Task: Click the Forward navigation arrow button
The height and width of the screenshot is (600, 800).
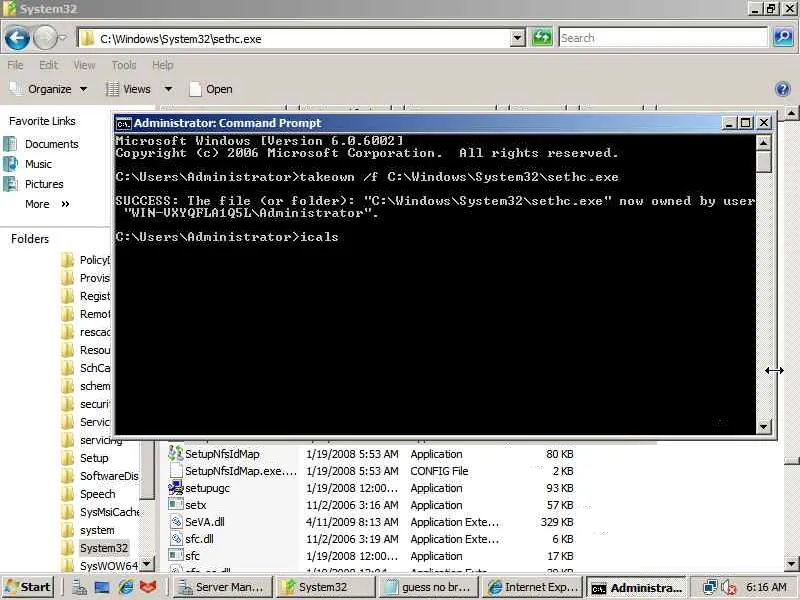Action: coord(44,38)
